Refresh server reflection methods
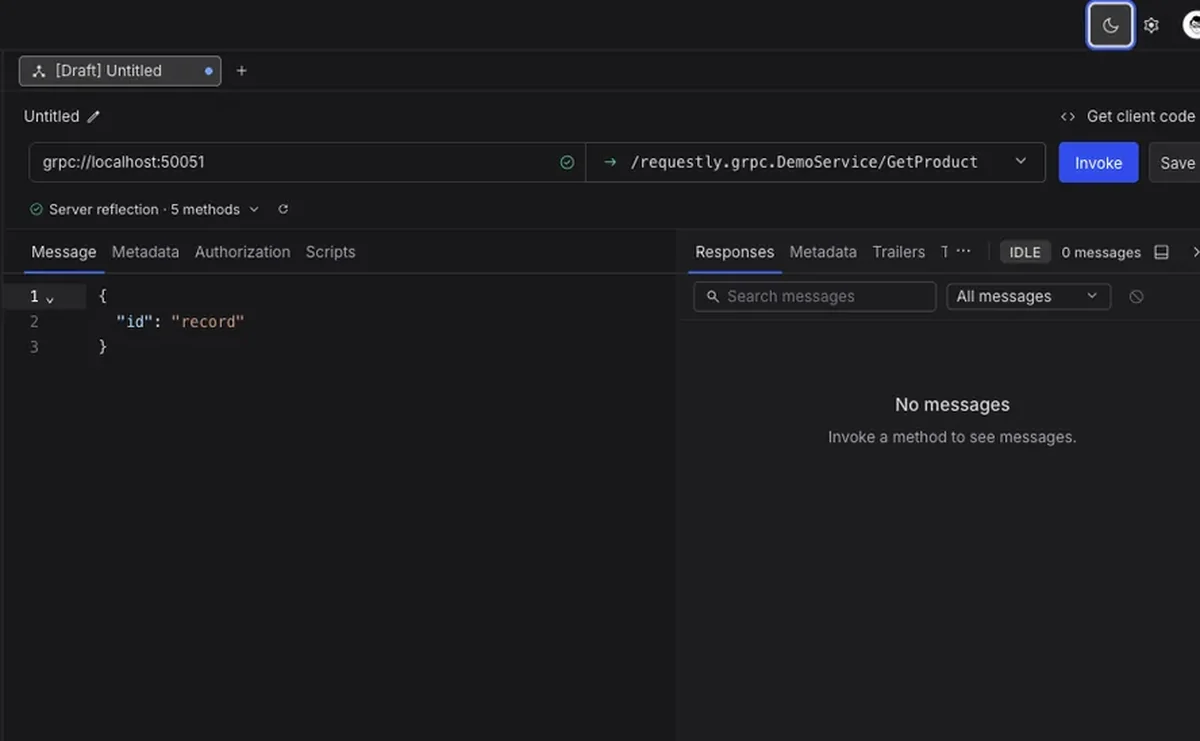This screenshot has height=741, width=1200. click(283, 209)
